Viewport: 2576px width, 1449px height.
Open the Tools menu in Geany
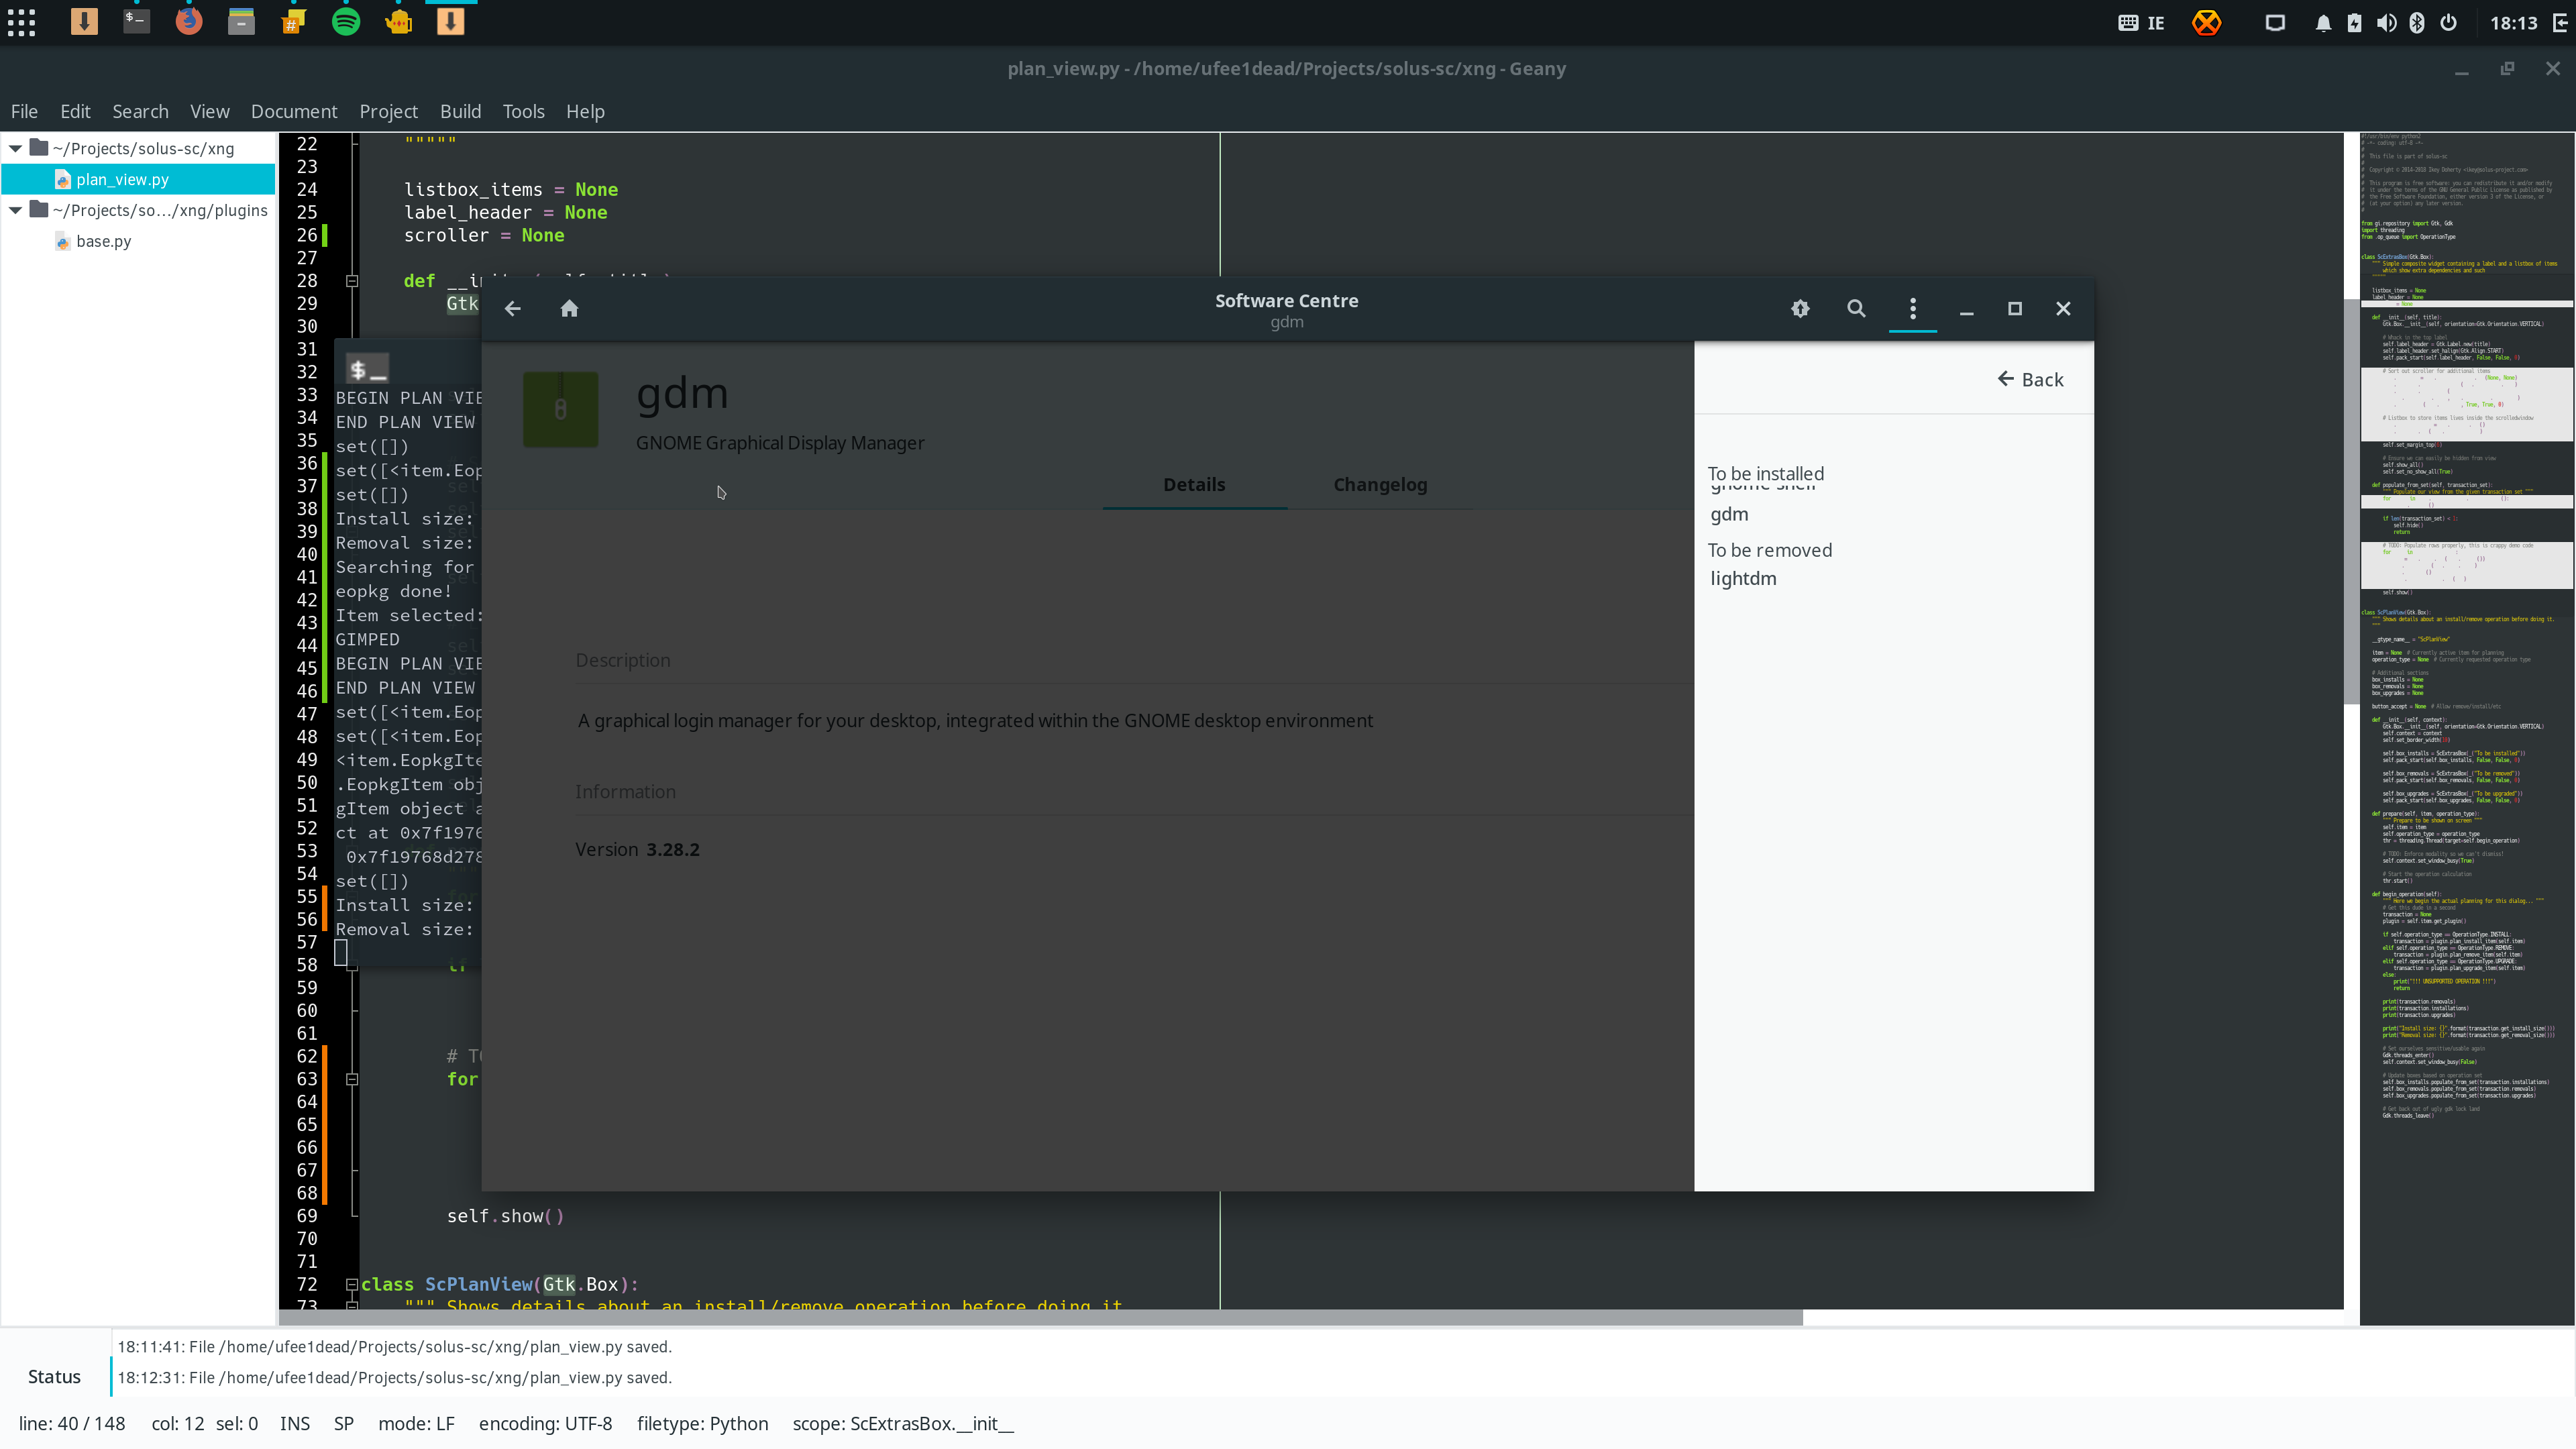click(523, 111)
